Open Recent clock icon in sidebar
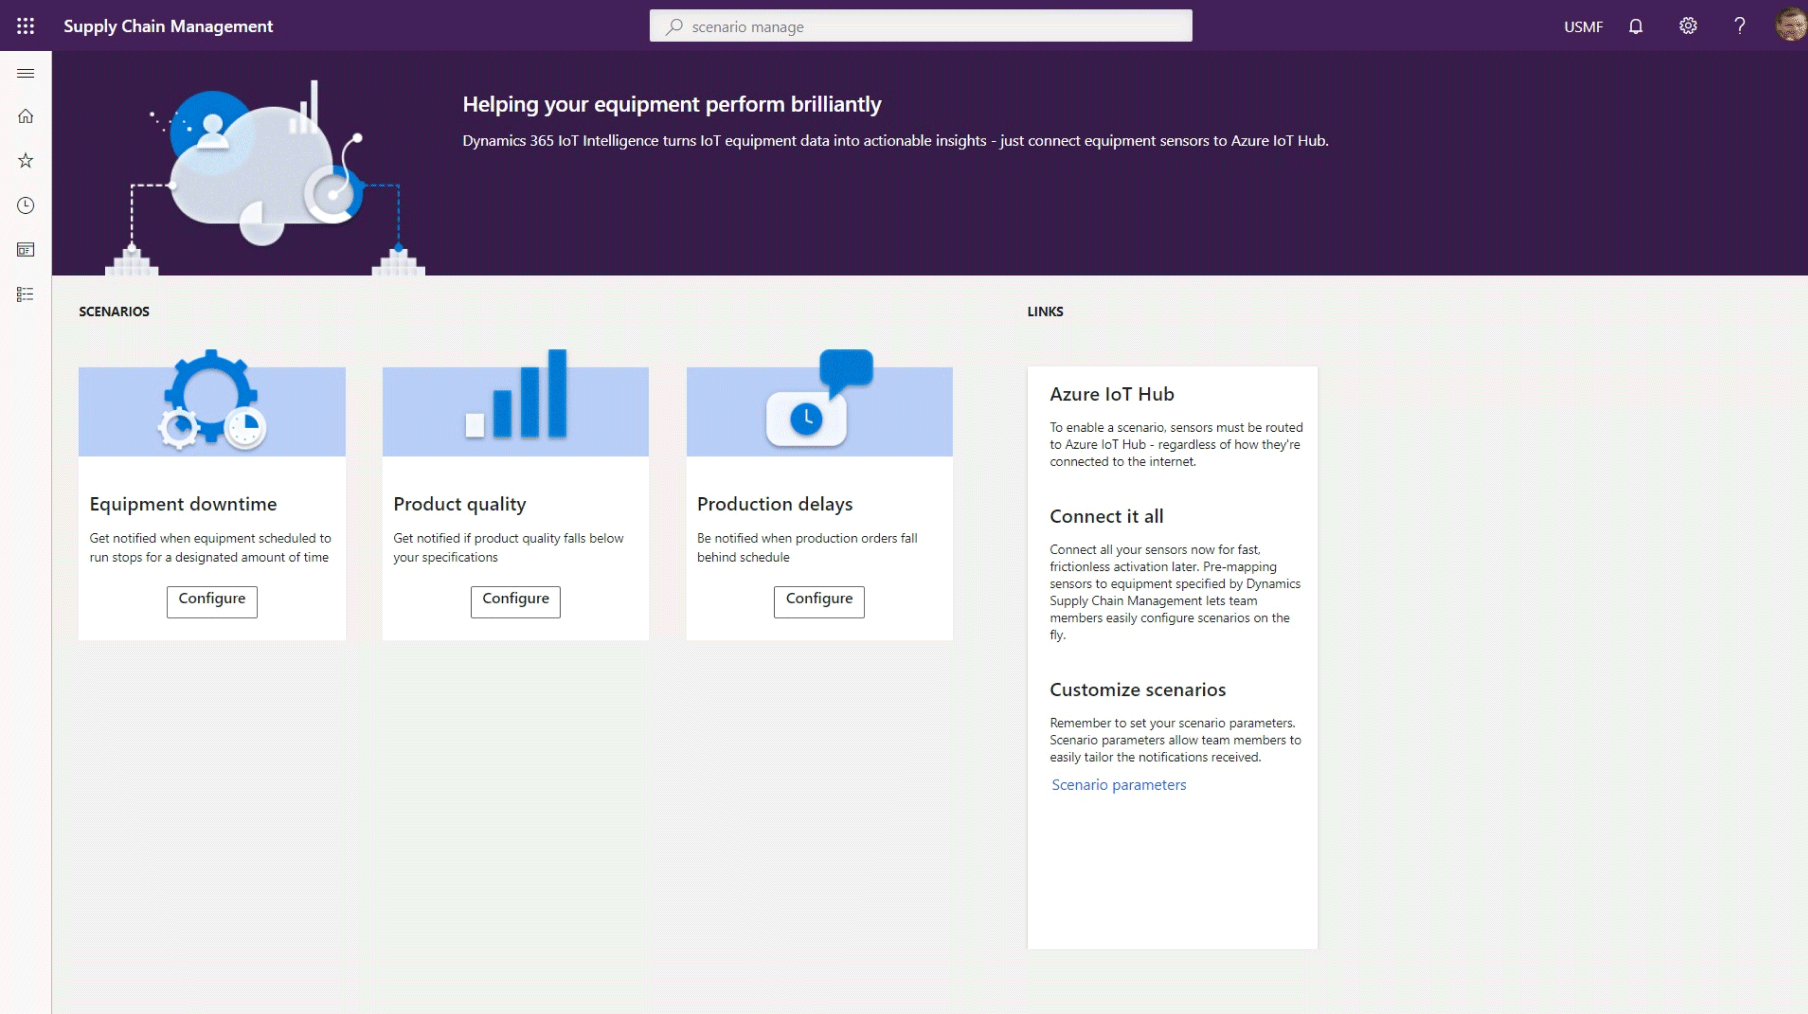Screen dimensions: 1808x1014 [x=26, y=205]
